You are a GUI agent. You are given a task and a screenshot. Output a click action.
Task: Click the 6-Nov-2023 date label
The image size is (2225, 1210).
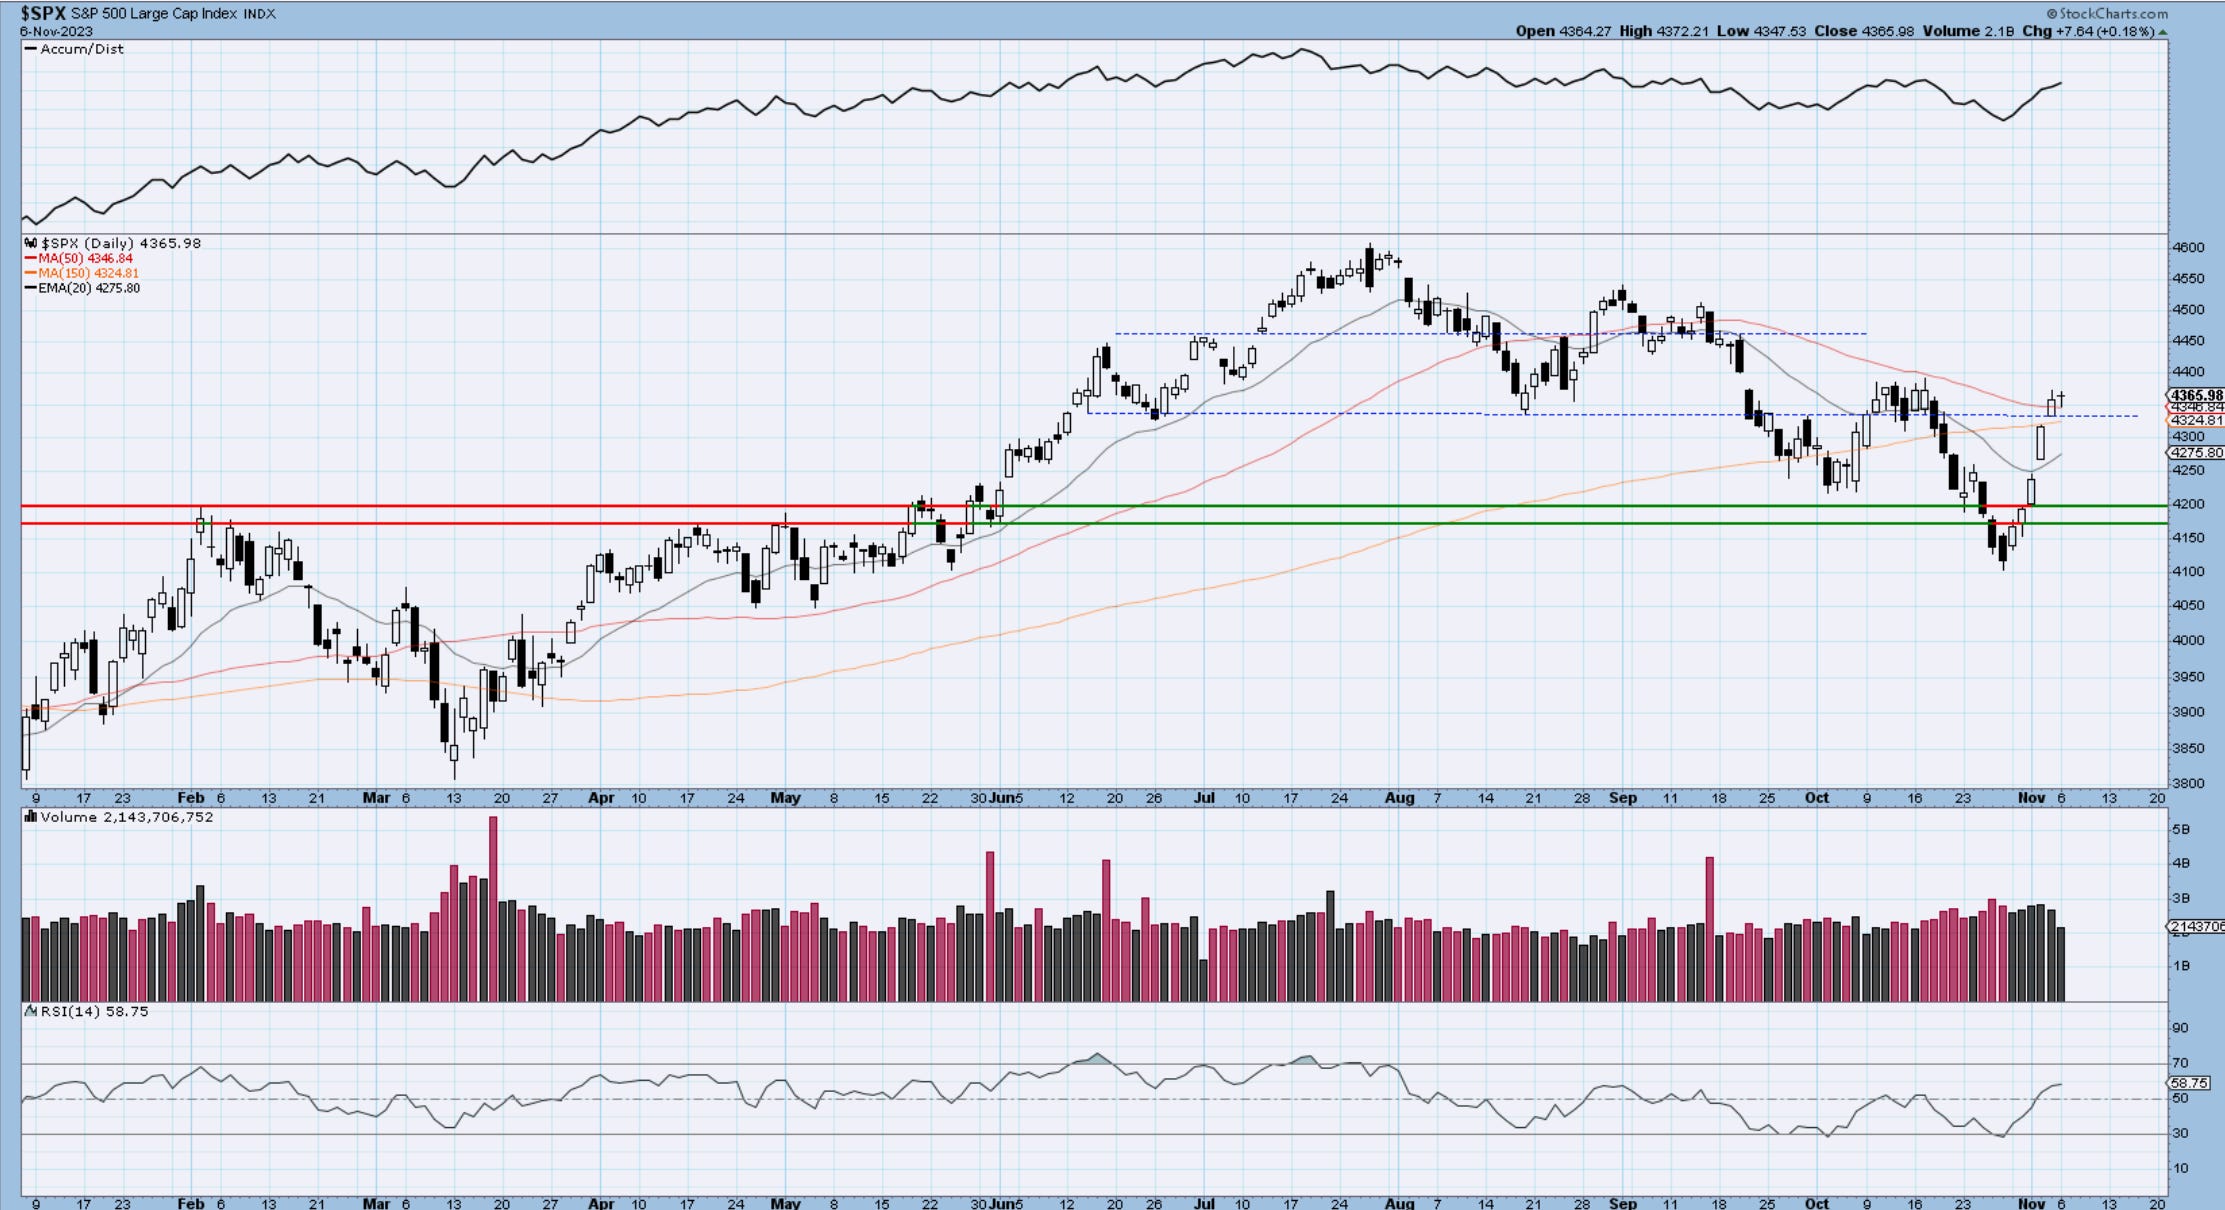(x=56, y=31)
